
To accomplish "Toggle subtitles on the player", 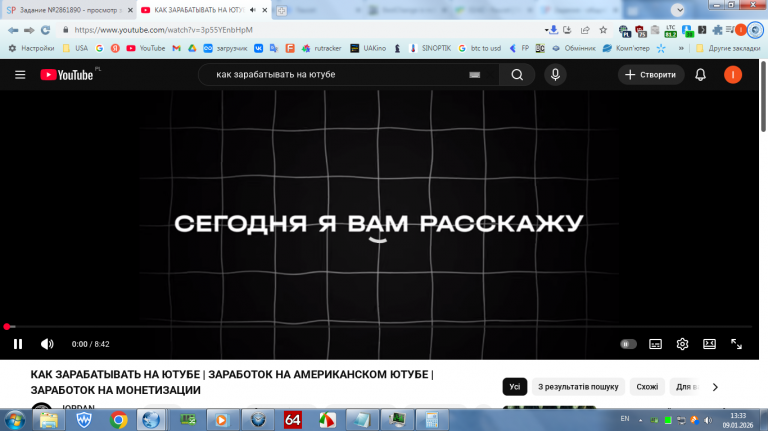I will 655,344.
